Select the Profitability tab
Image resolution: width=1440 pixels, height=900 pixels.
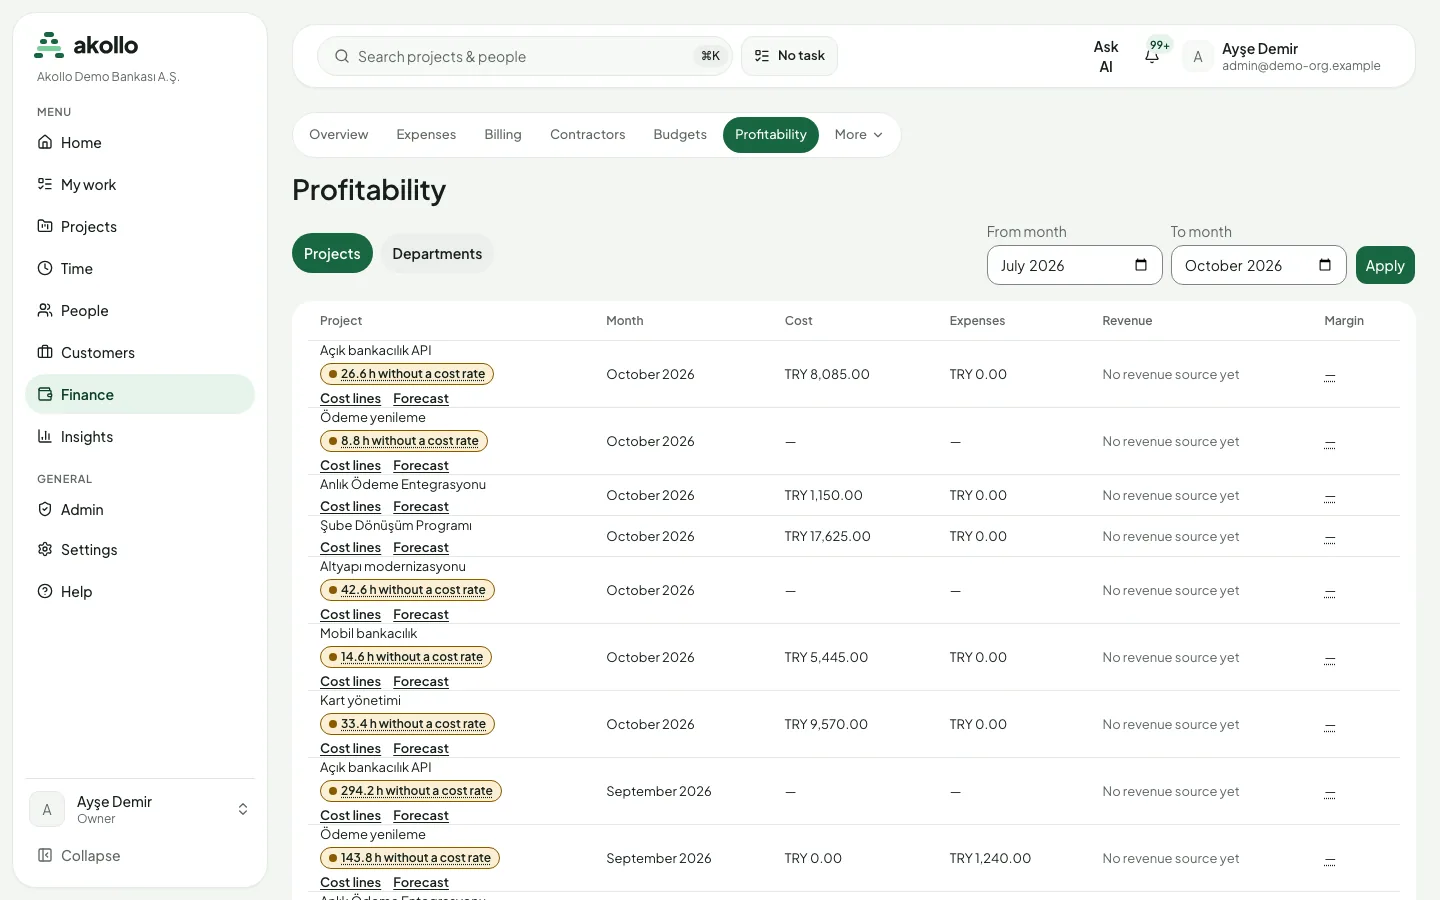click(x=771, y=135)
